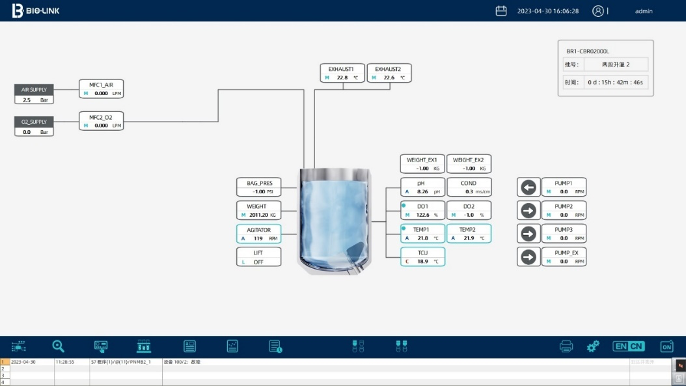Screen dimensions: 686x386
Task: Switch language to EN
Action: coord(620,346)
